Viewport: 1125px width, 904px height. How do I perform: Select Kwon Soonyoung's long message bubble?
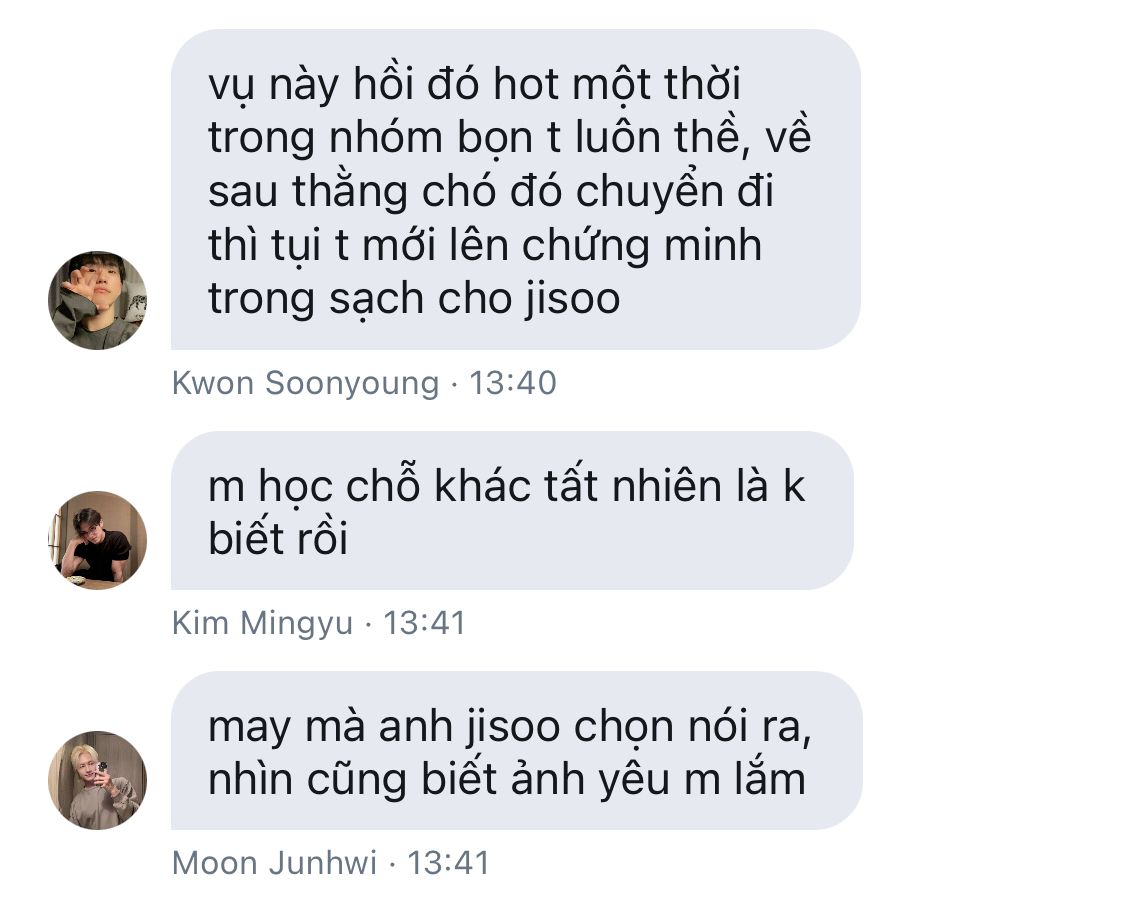tap(516, 189)
